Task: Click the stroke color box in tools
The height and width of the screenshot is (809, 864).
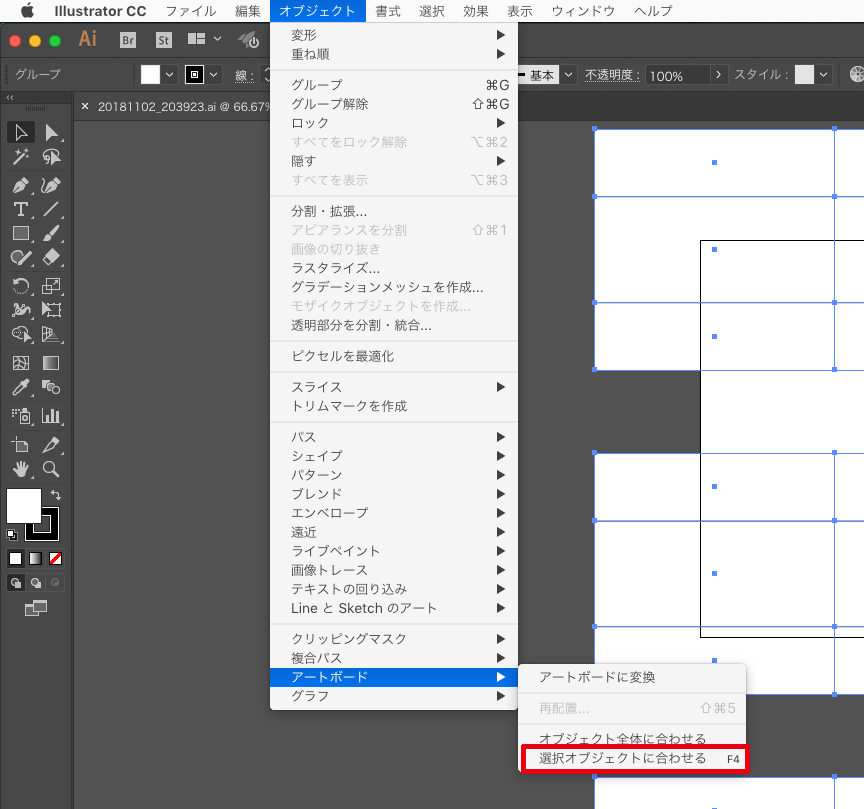Action: click(x=49, y=532)
